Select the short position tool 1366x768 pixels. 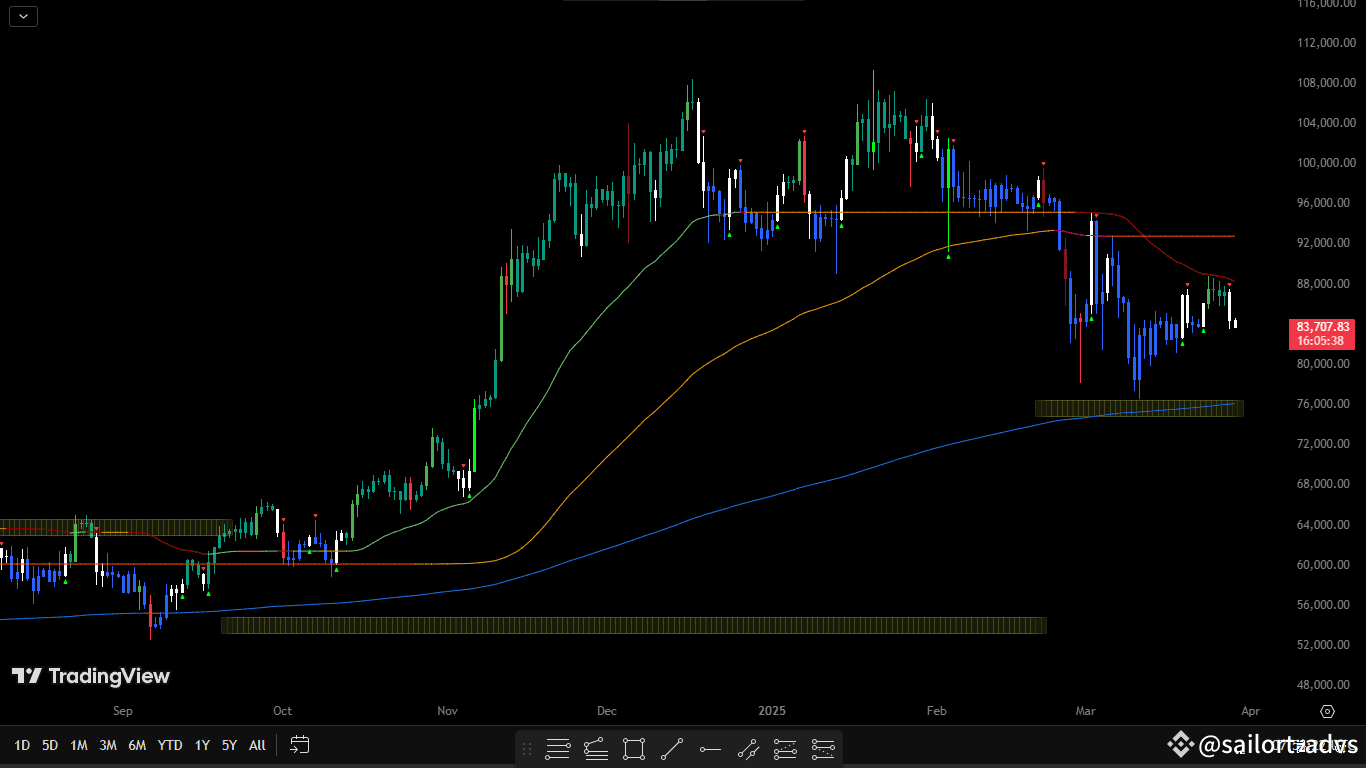point(823,748)
